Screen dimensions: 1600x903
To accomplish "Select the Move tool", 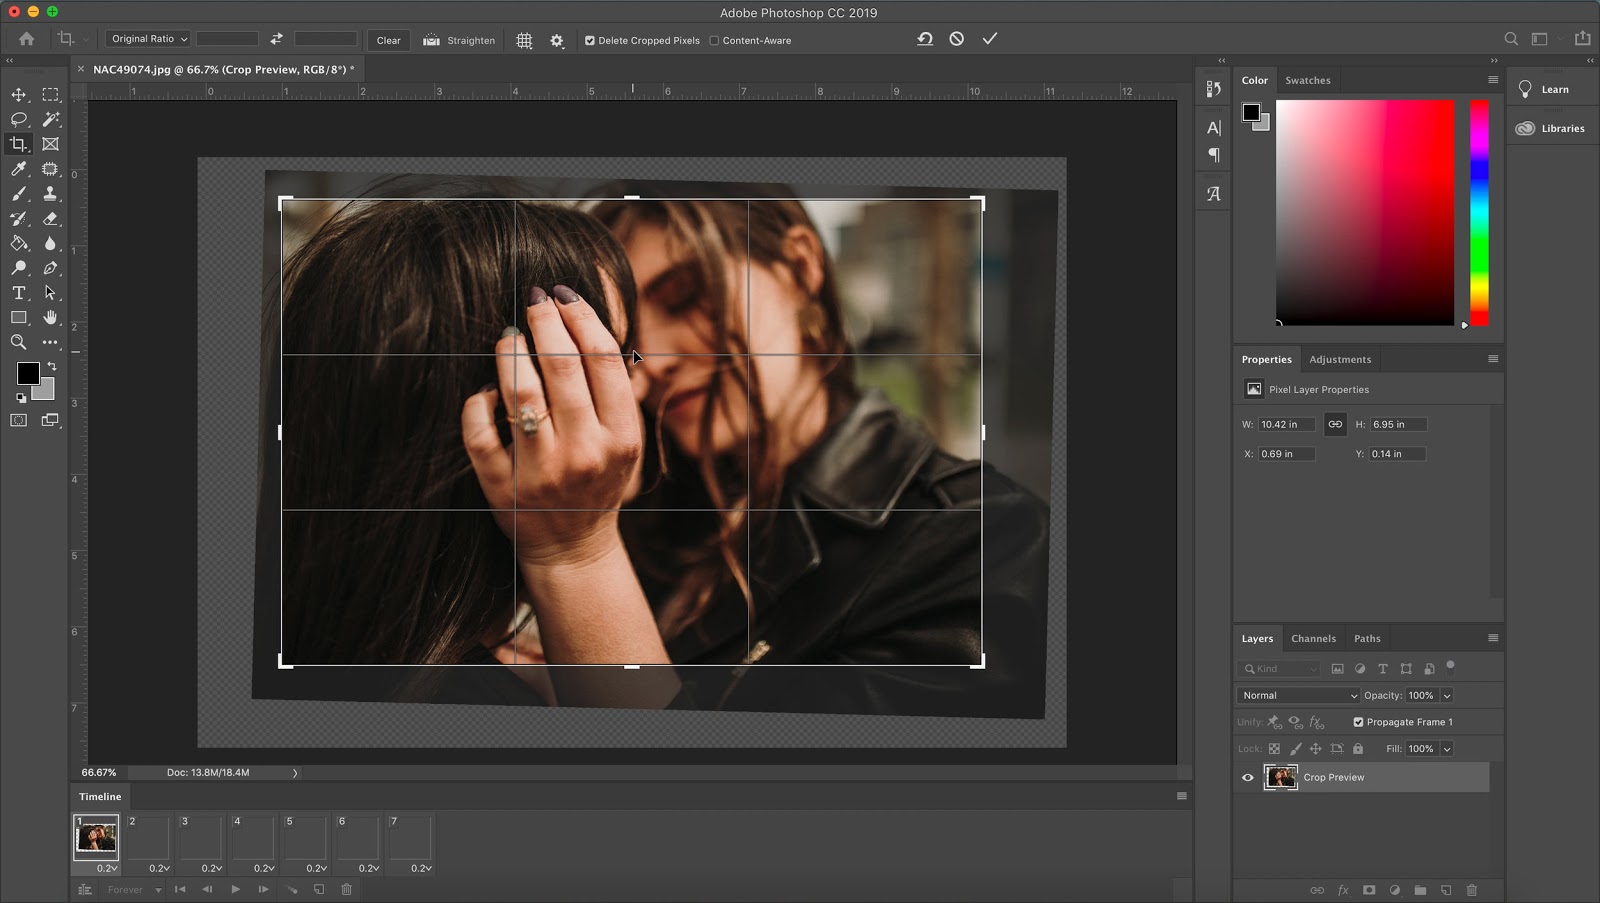I will point(18,95).
